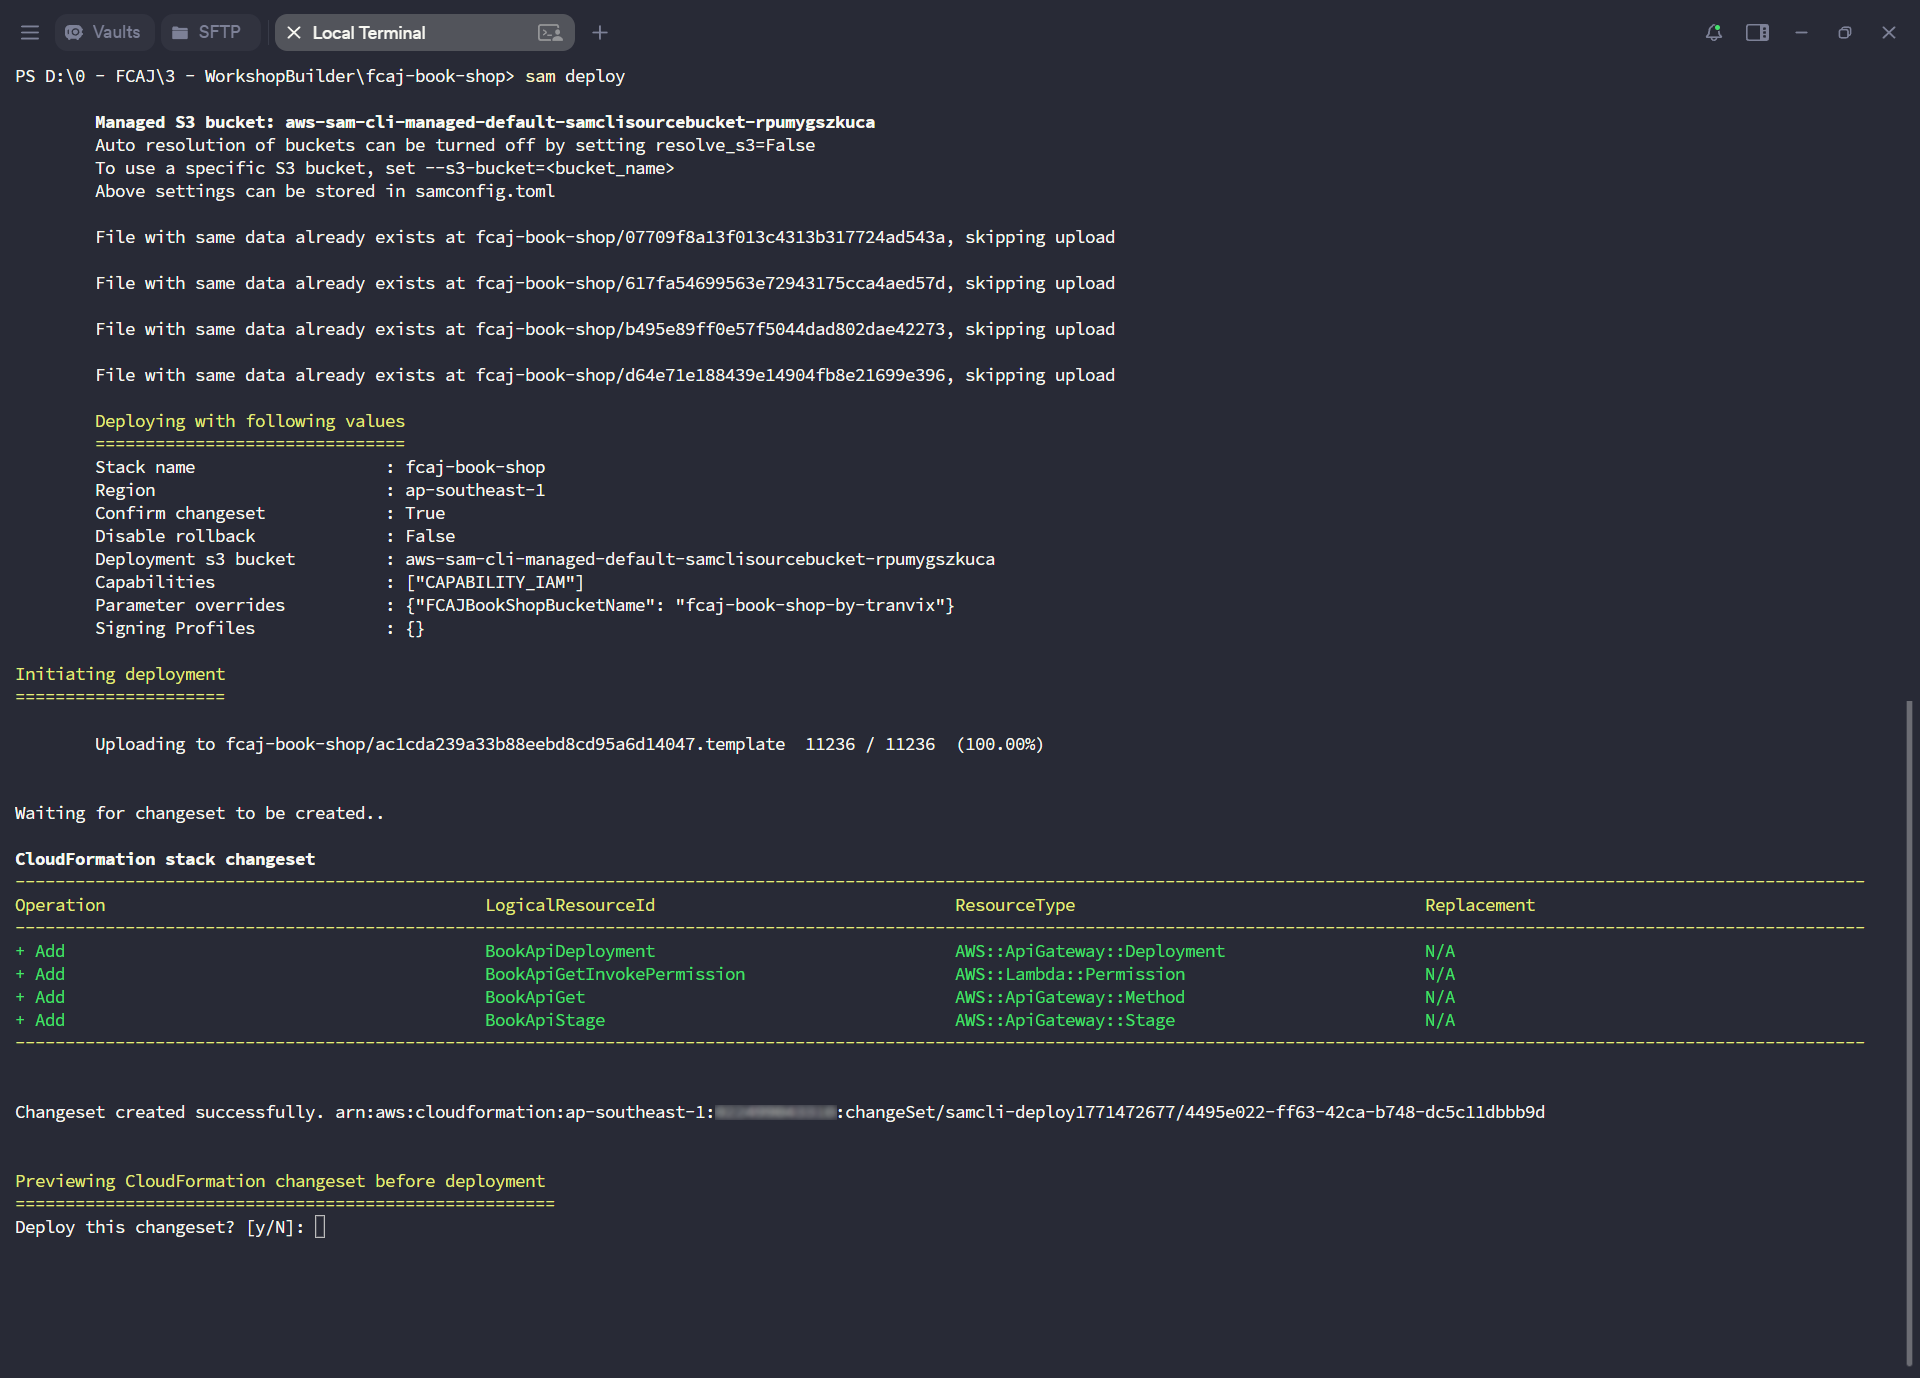Click BookApiDeployment resource id

click(x=570, y=951)
